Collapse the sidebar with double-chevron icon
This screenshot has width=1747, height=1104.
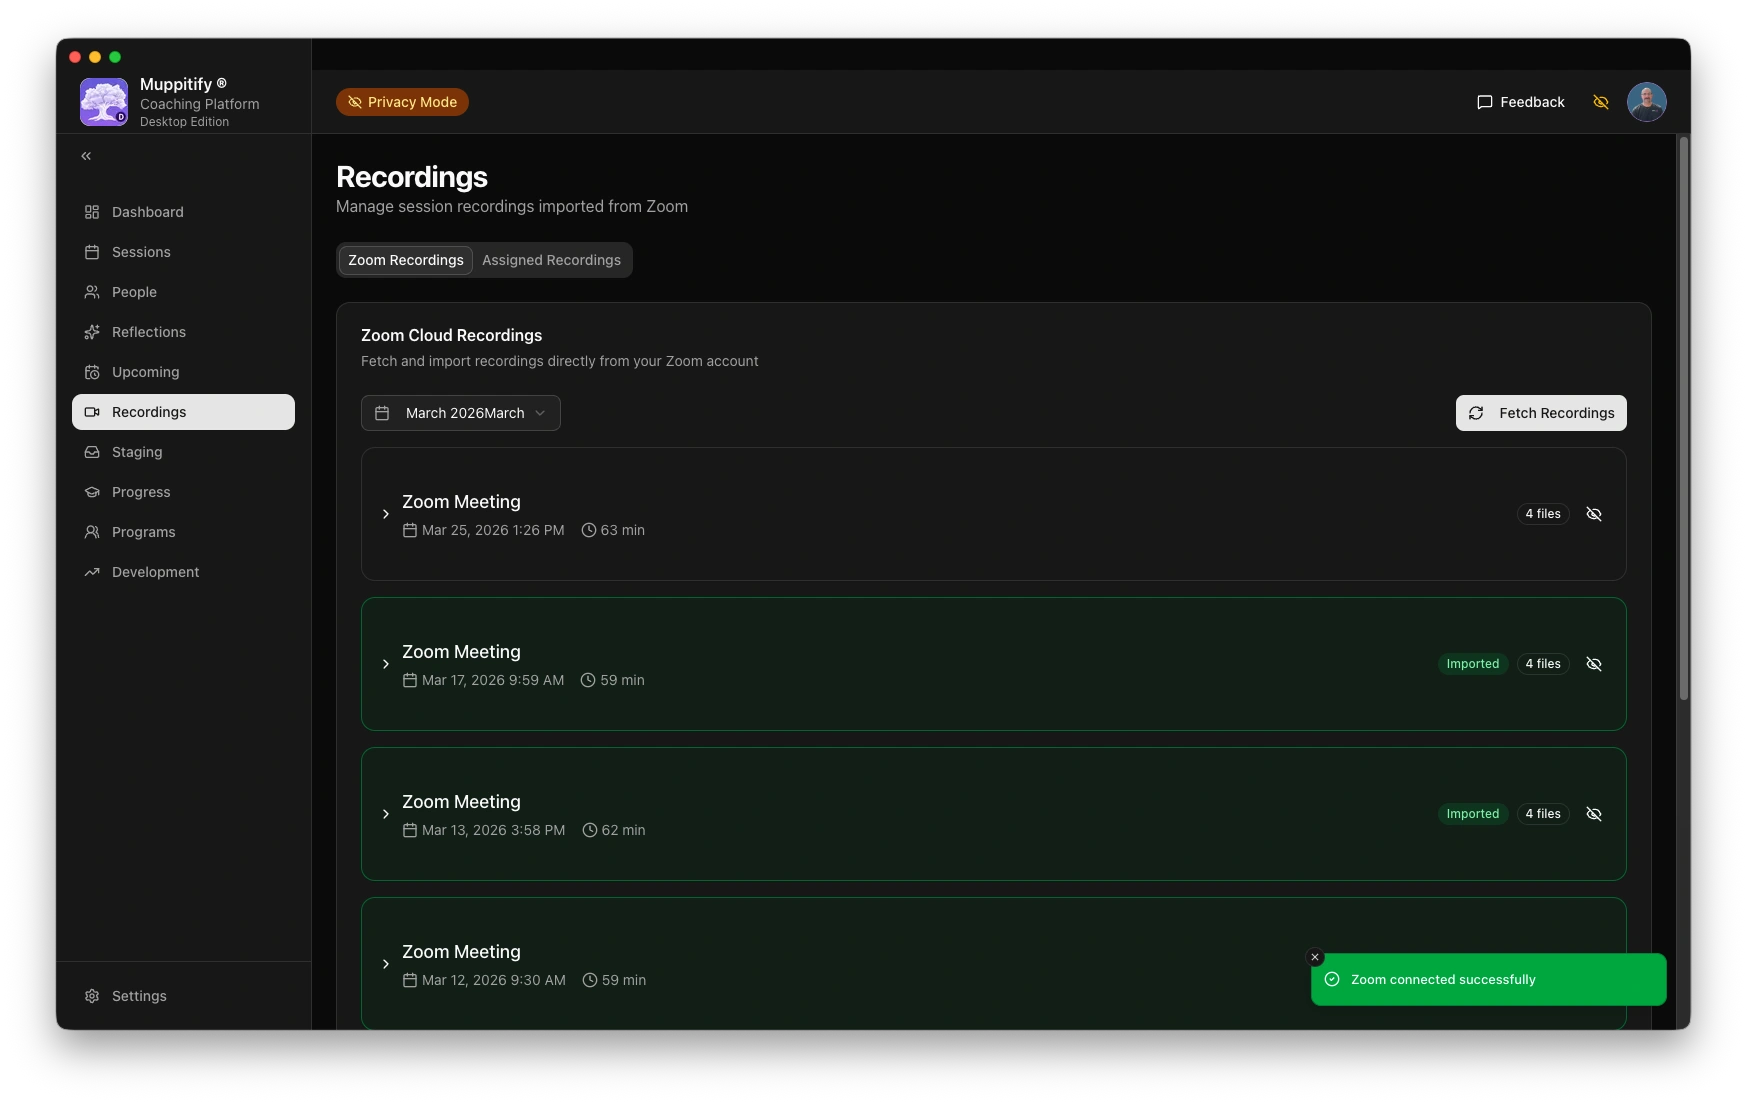(x=86, y=156)
